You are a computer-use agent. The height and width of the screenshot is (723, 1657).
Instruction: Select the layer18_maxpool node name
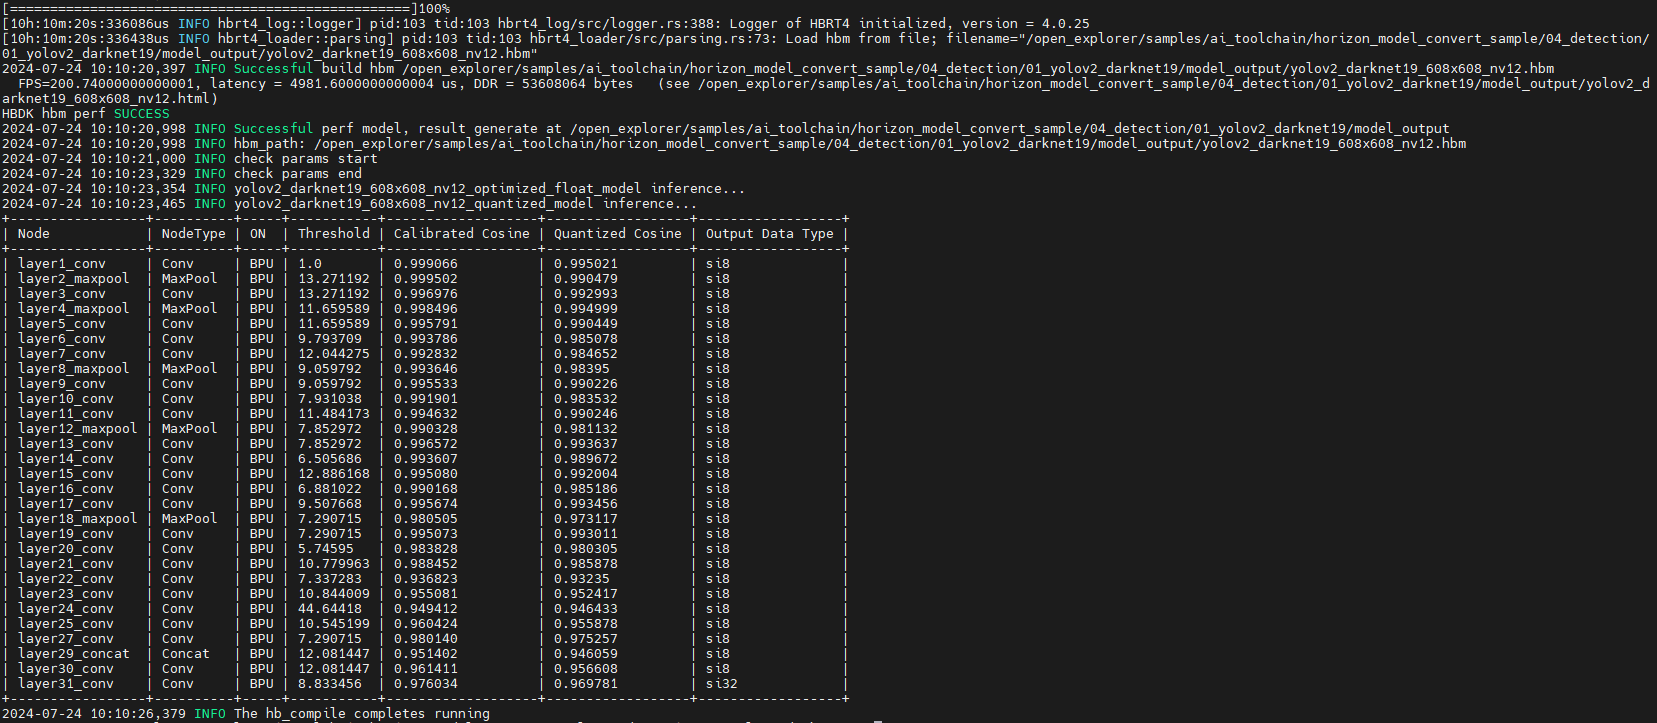tap(77, 519)
